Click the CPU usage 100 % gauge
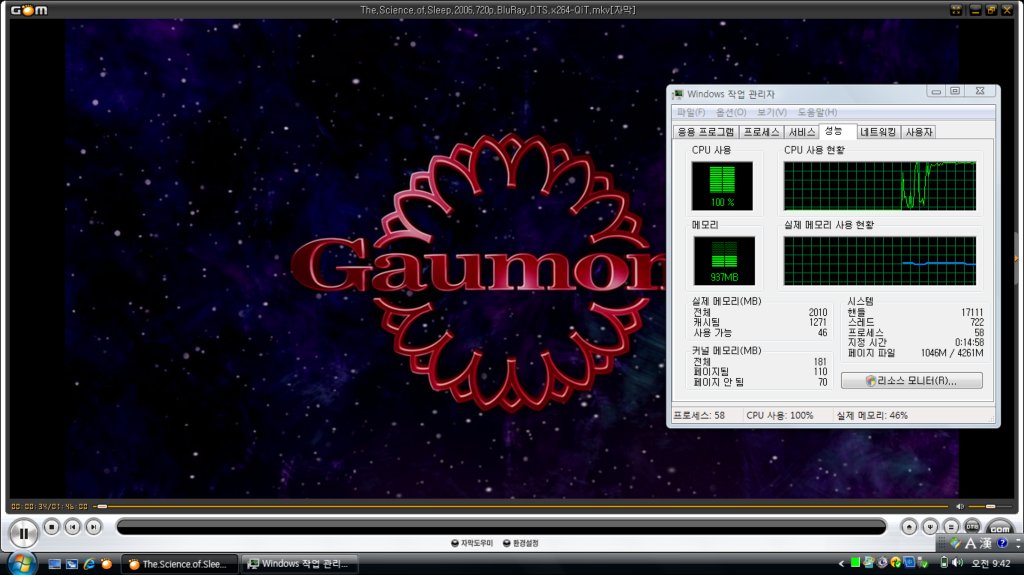This screenshot has height=575, width=1024. coord(722,186)
